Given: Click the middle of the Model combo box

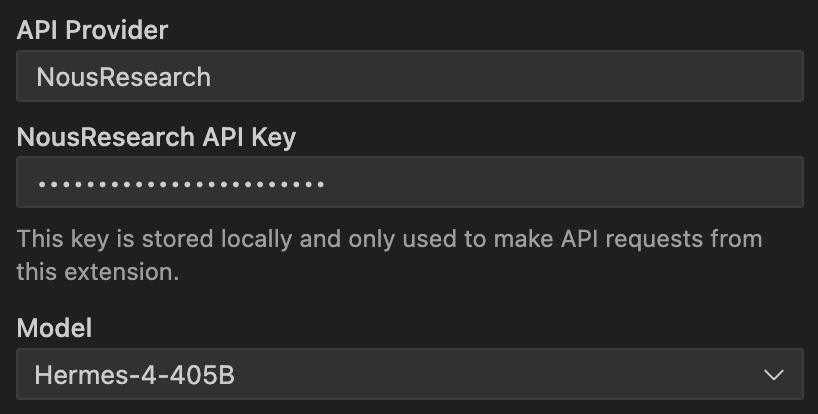Looking at the screenshot, I should (409, 375).
